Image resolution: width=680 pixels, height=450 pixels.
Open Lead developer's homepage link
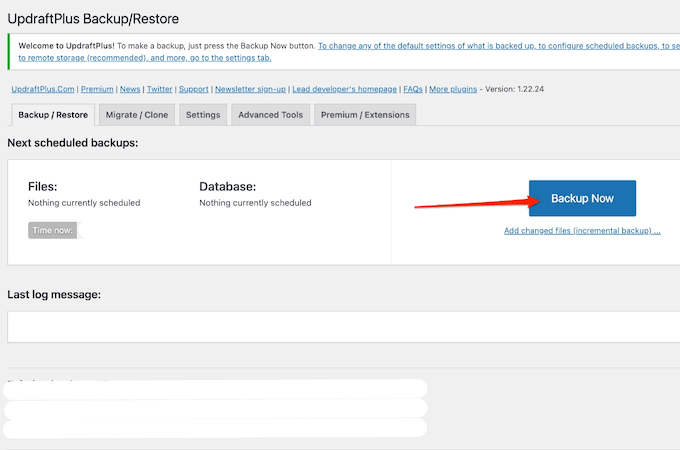point(344,89)
